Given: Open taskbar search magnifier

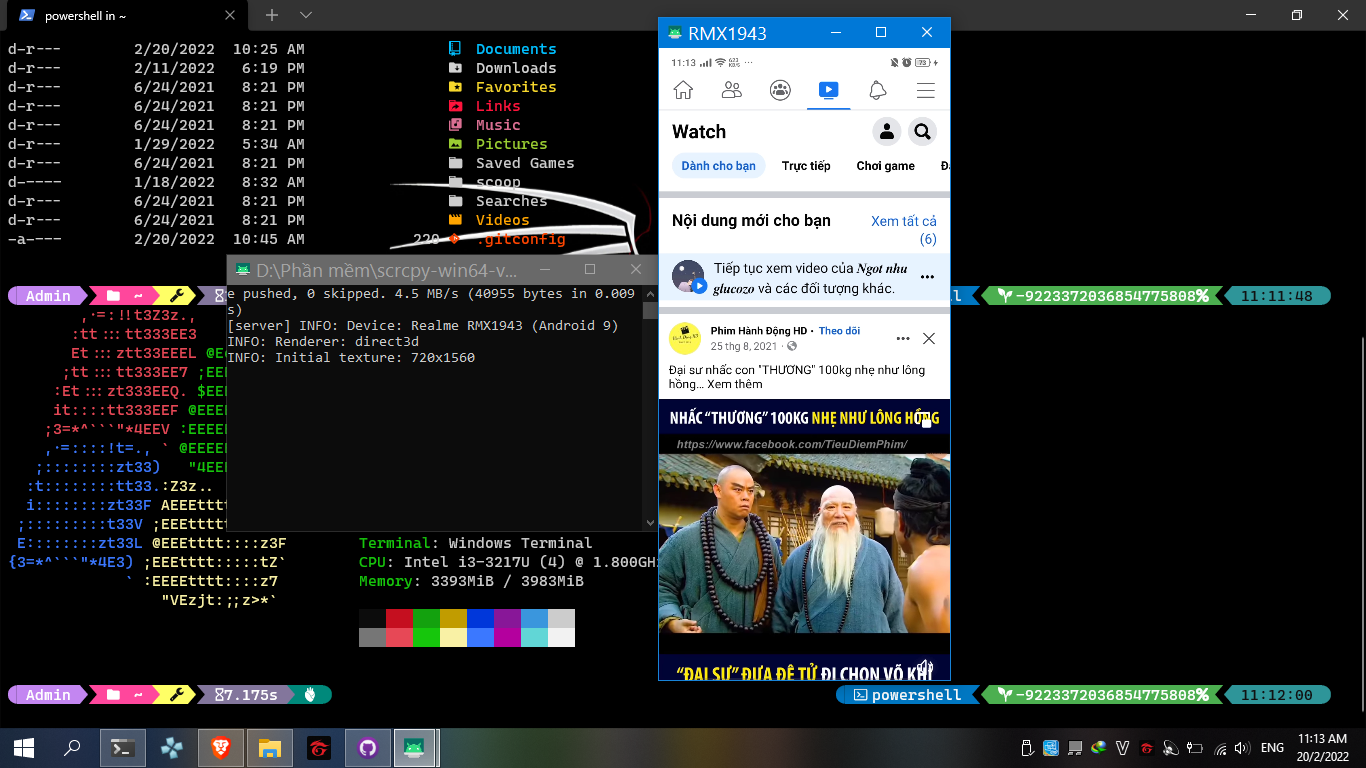Looking at the screenshot, I should (72, 747).
